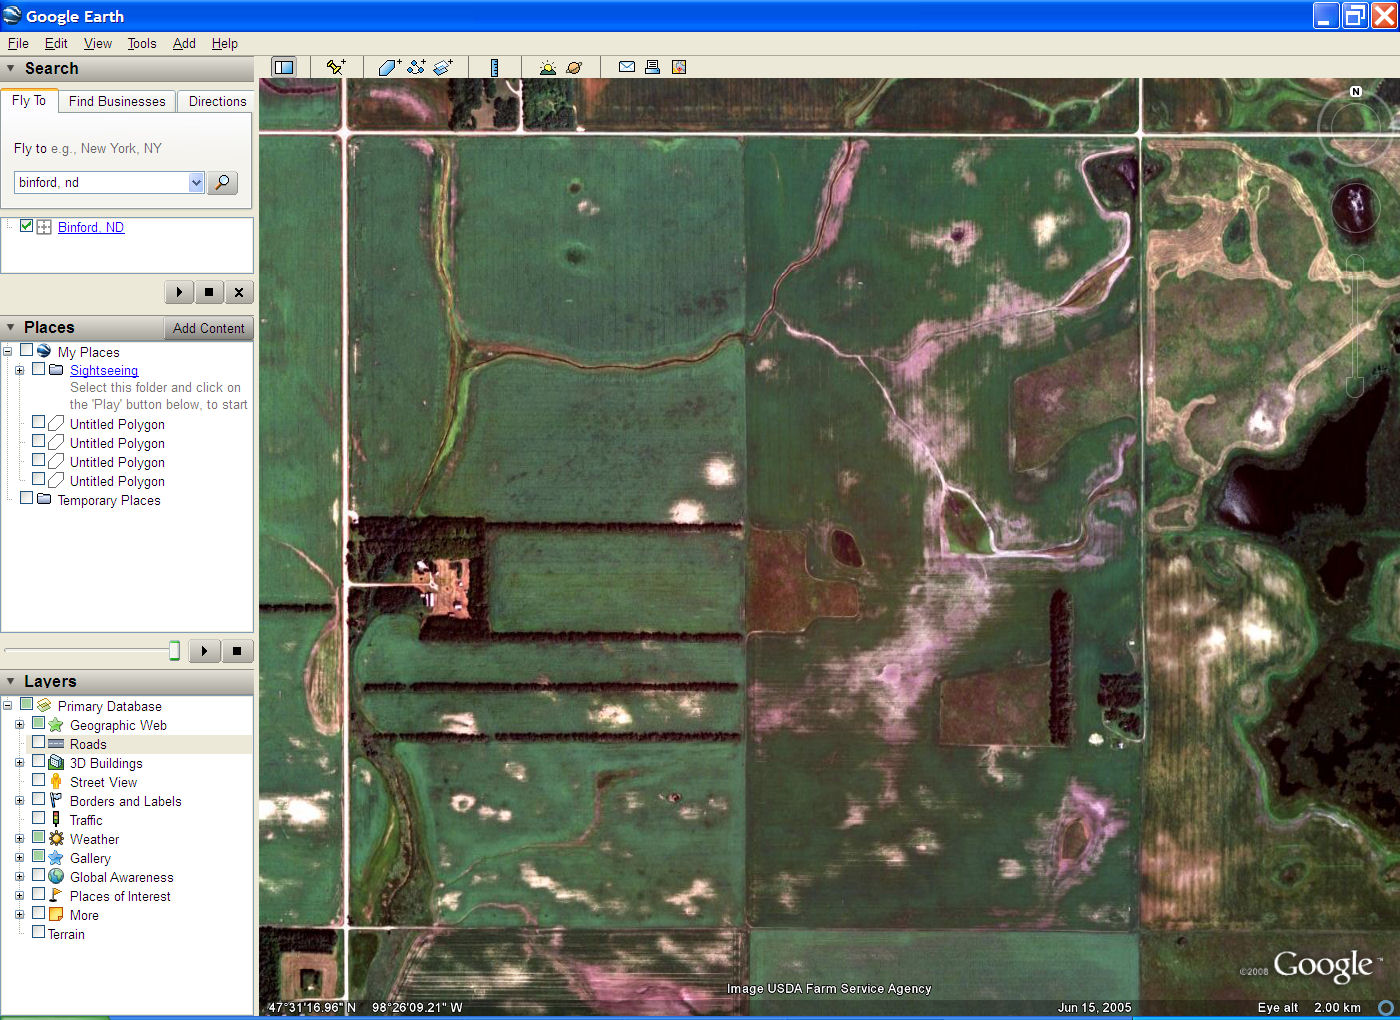
Task: Expand the Sightseeing folder tree node
Action: coord(19,370)
